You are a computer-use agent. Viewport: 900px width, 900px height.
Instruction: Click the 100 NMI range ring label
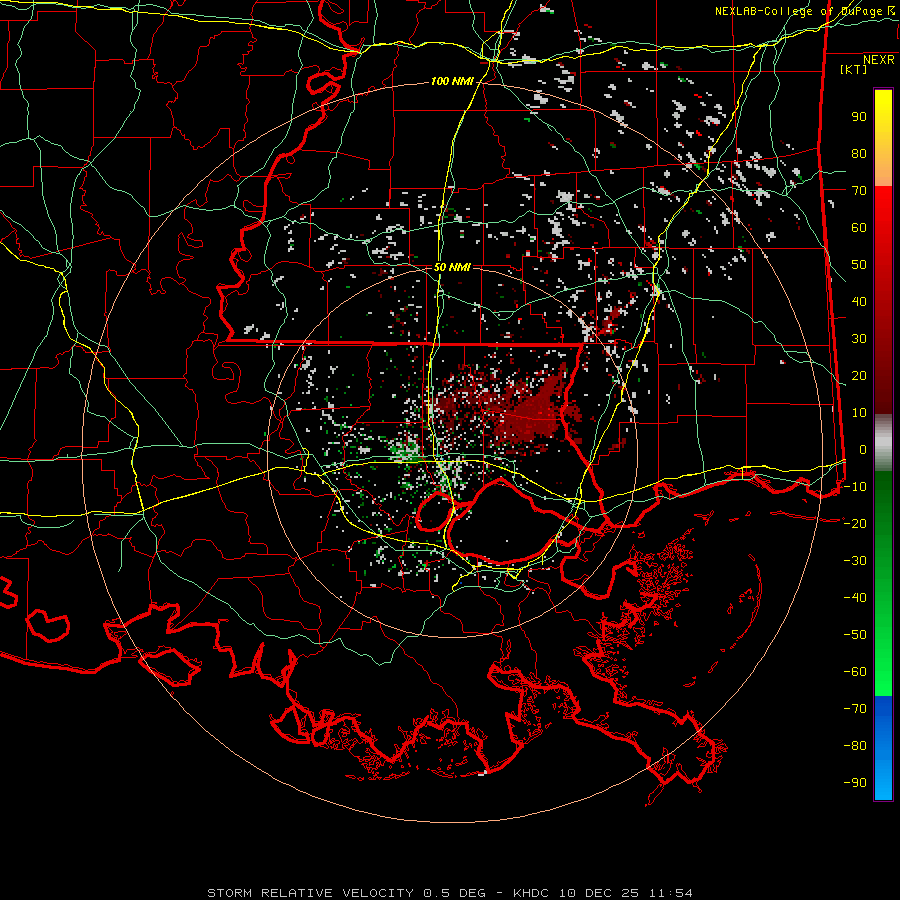pos(452,82)
